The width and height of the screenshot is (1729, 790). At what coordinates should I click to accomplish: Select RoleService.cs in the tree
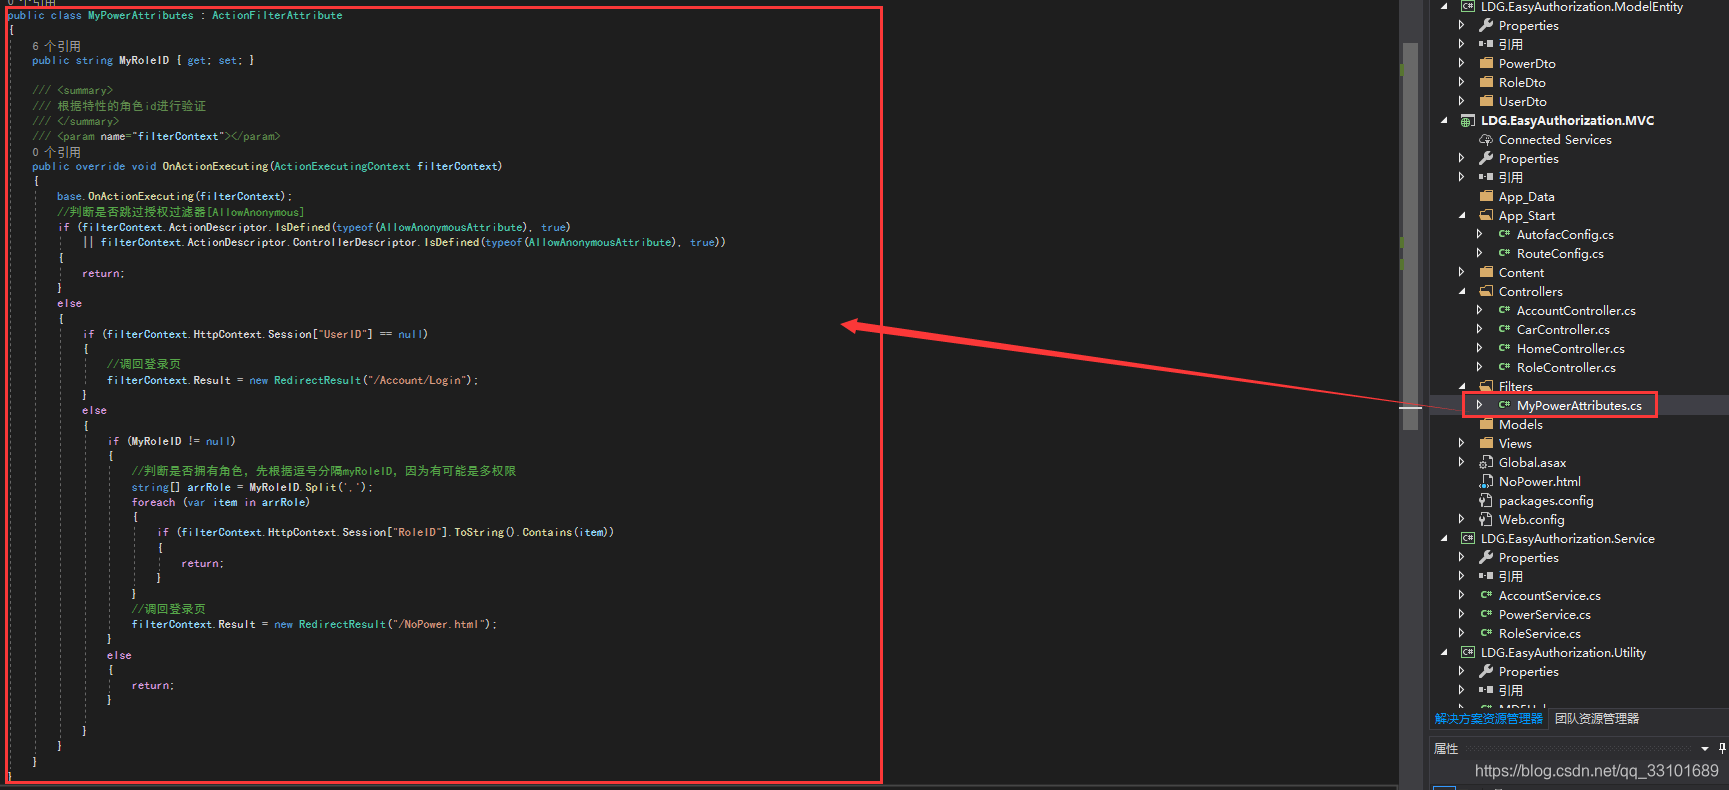pyautogui.click(x=1539, y=633)
